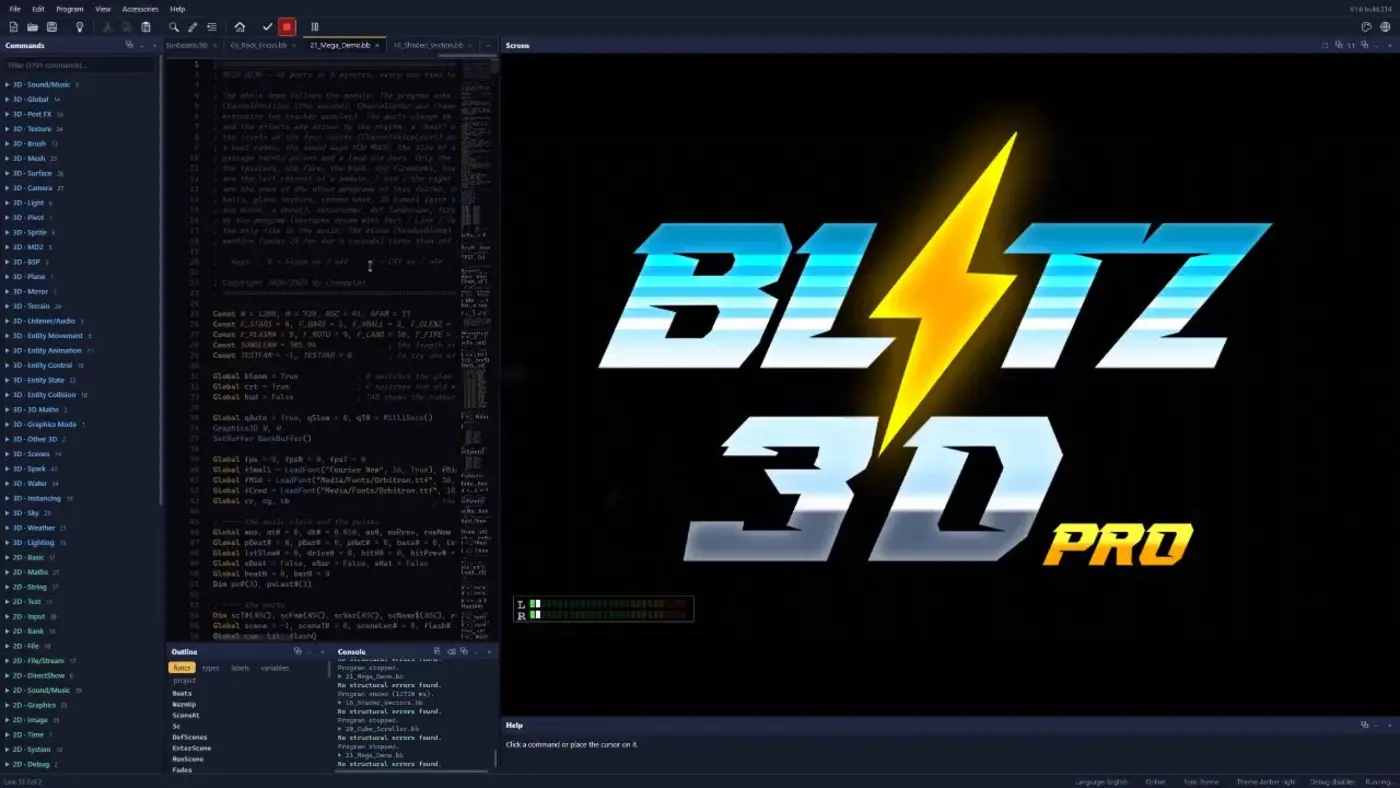Open the File menu
This screenshot has height=788, width=1400.
click(x=15, y=9)
